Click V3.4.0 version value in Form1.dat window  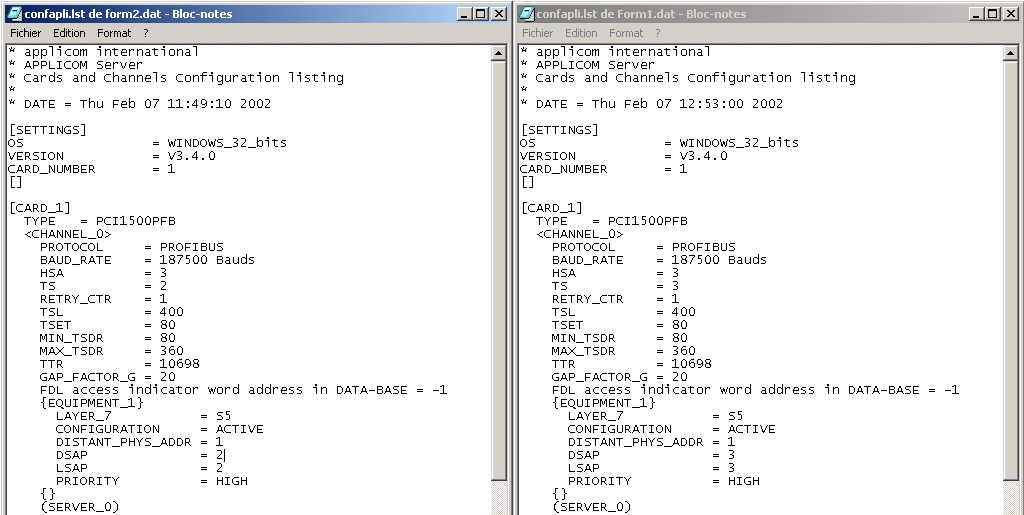(x=703, y=156)
